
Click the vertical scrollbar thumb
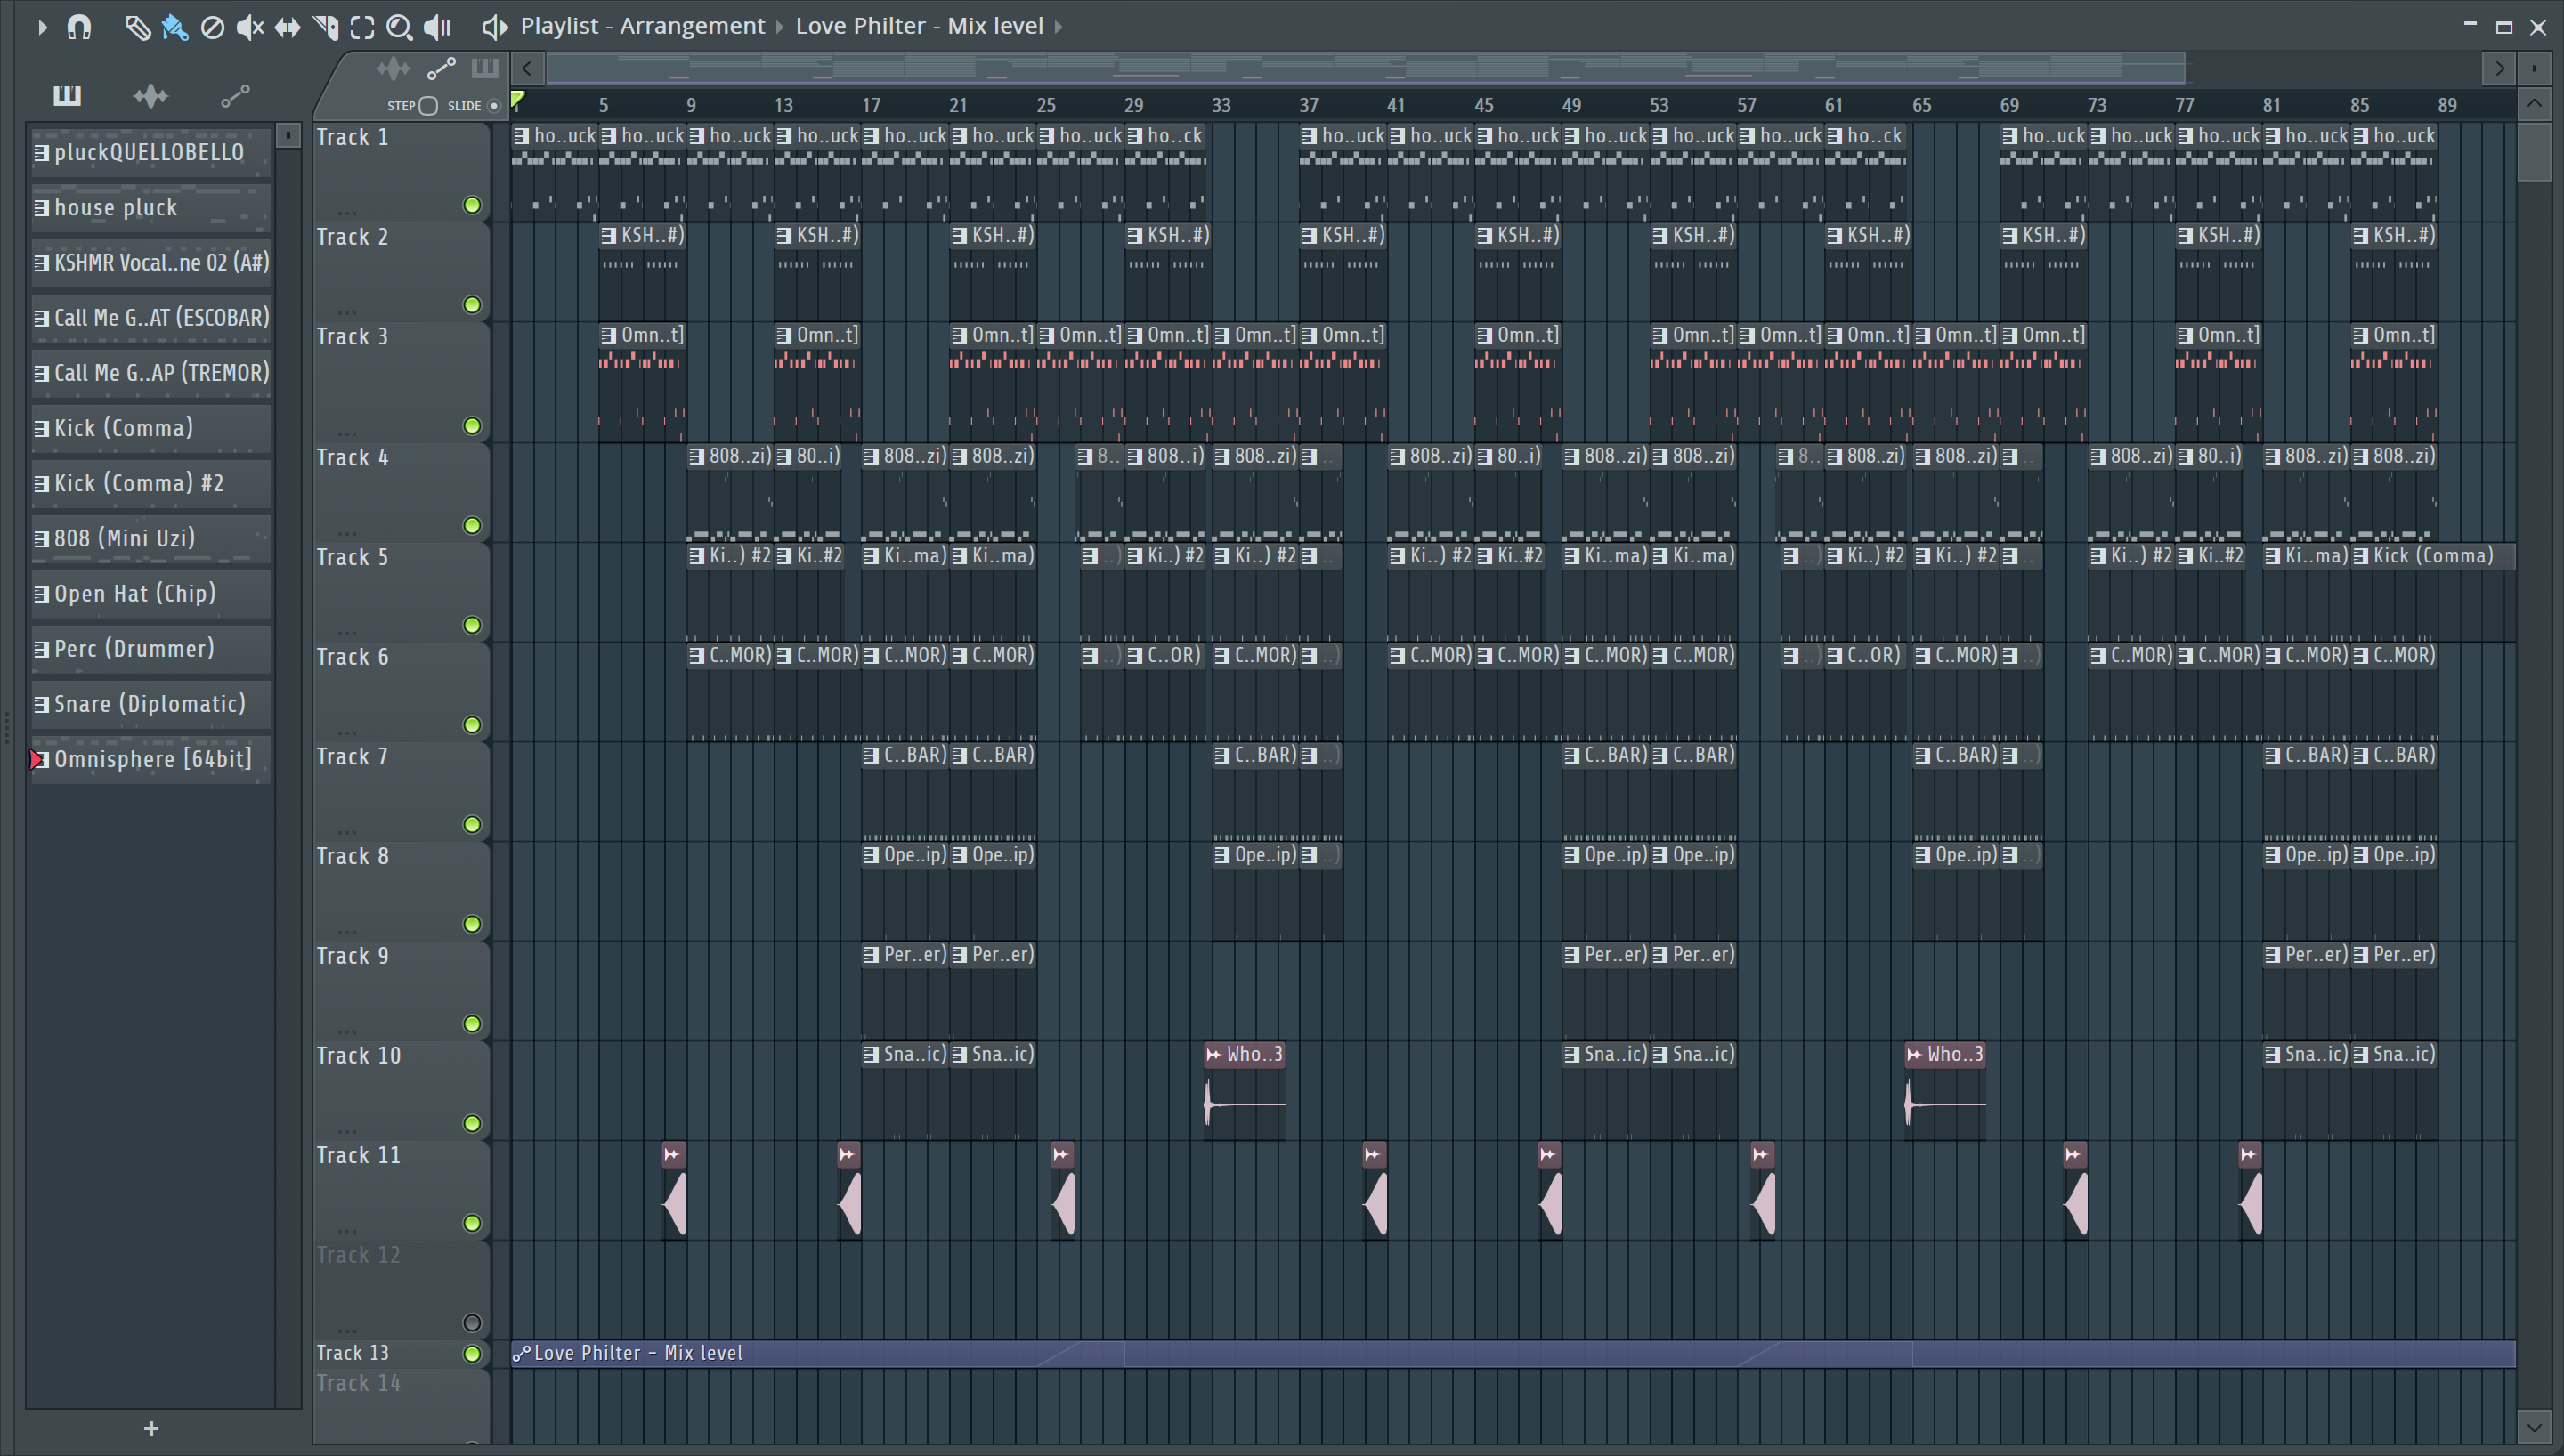[x=2534, y=152]
